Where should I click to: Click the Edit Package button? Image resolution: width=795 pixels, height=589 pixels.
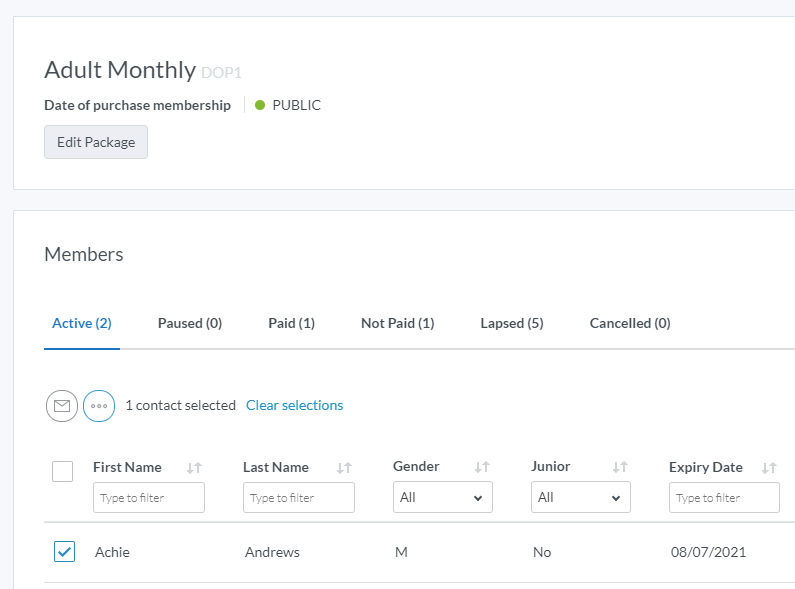96,142
